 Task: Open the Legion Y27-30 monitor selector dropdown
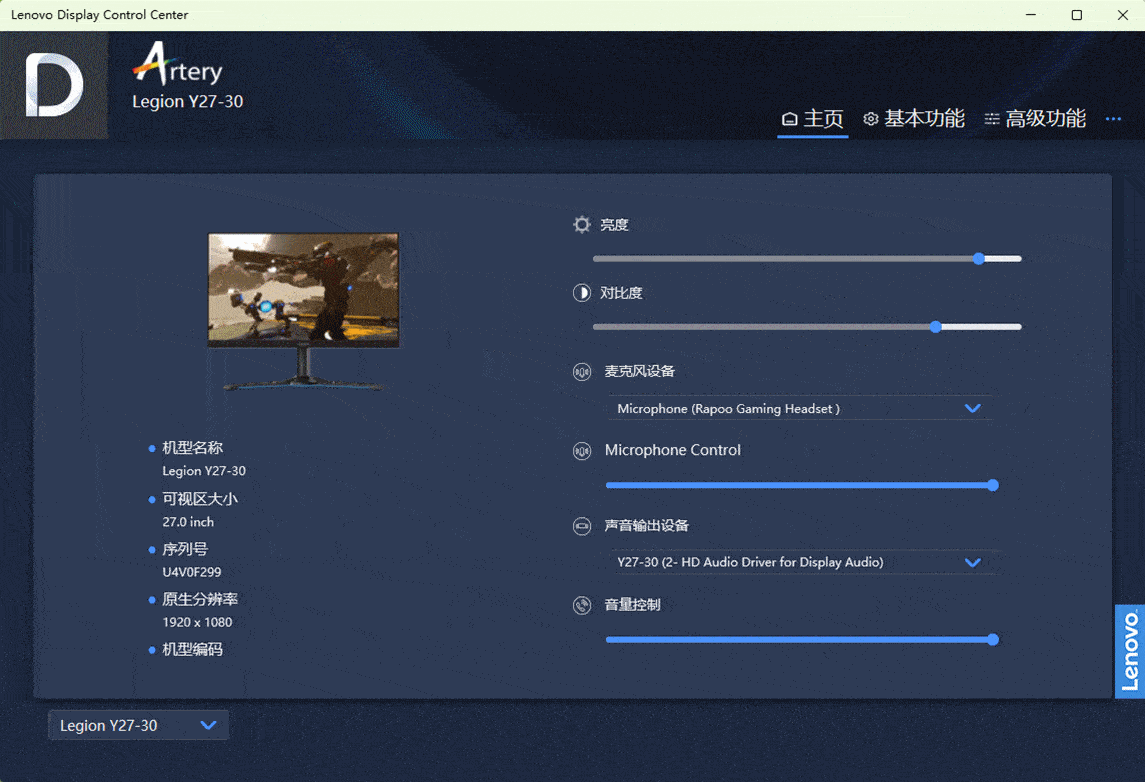(138, 725)
